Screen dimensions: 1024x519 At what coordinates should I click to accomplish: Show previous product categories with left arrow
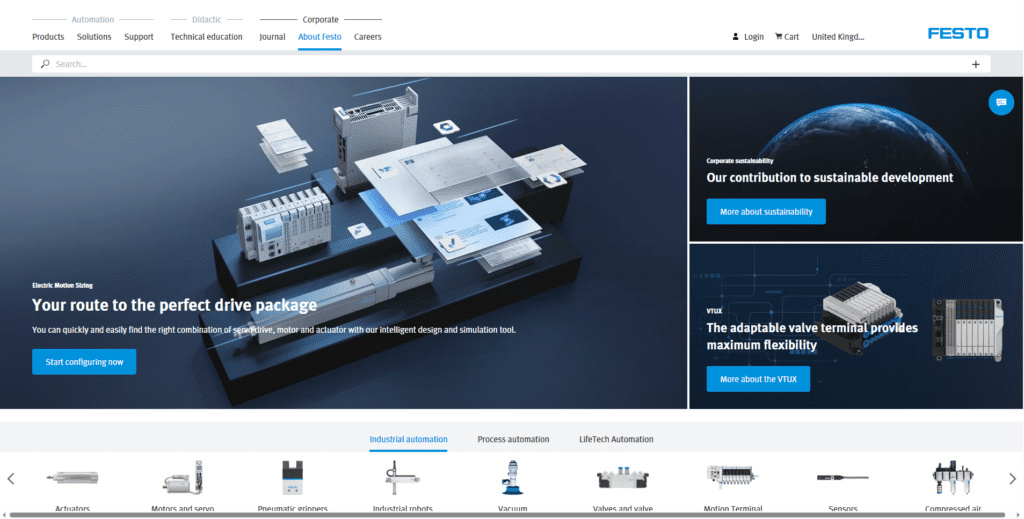coord(11,479)
